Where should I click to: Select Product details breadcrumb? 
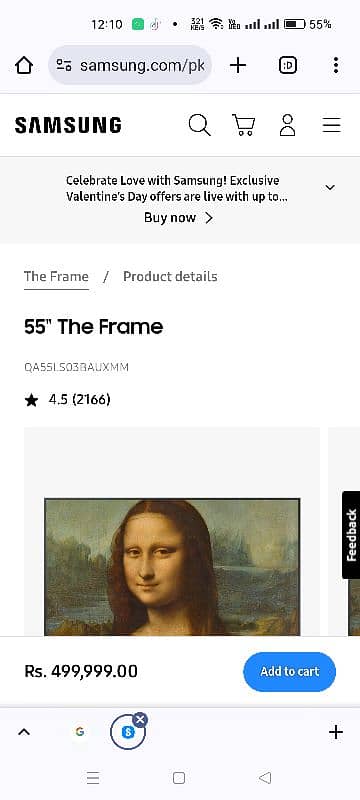click(170, 277)
